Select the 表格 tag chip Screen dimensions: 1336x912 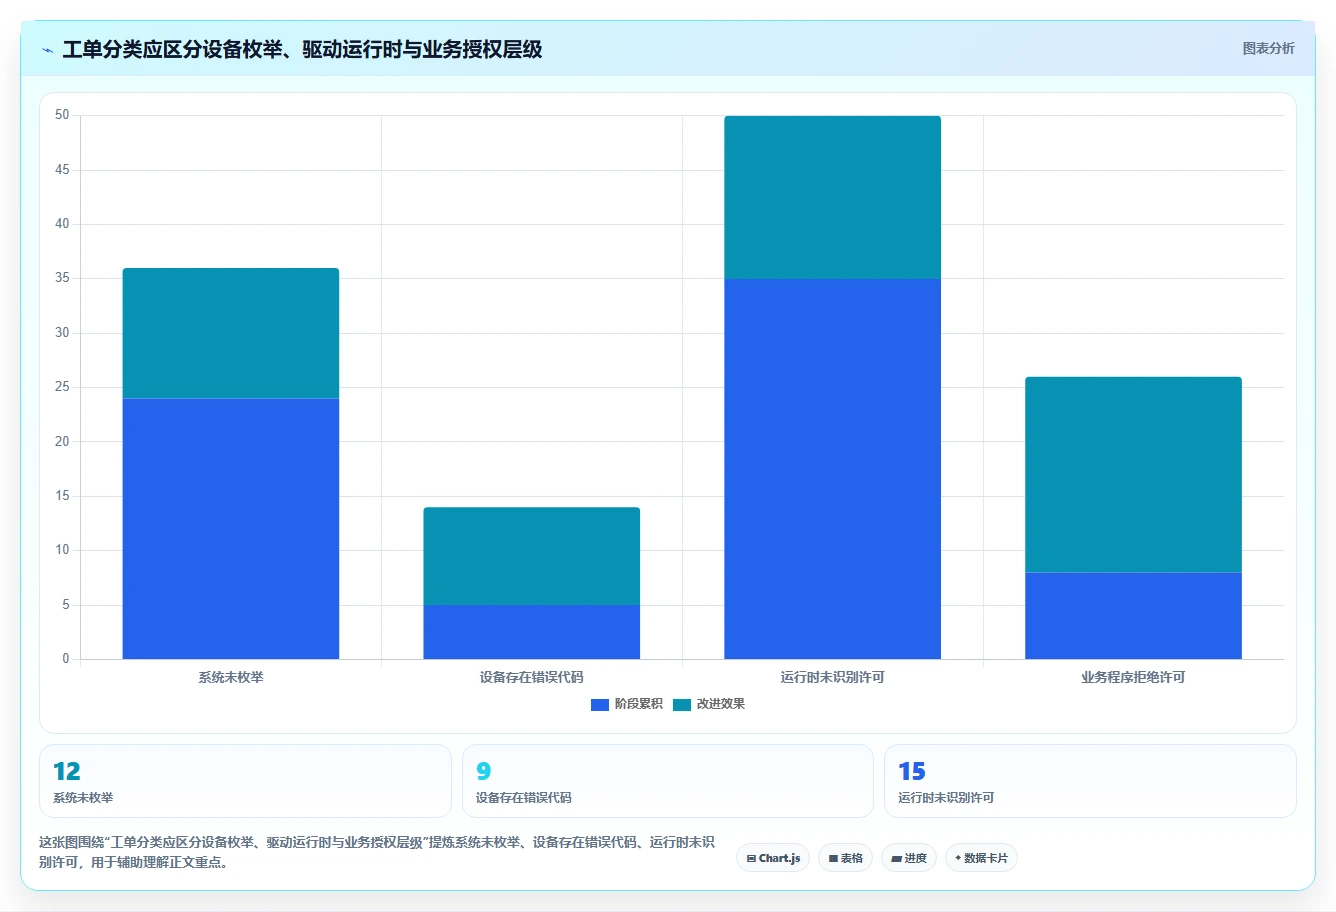[x=845, y=858]
